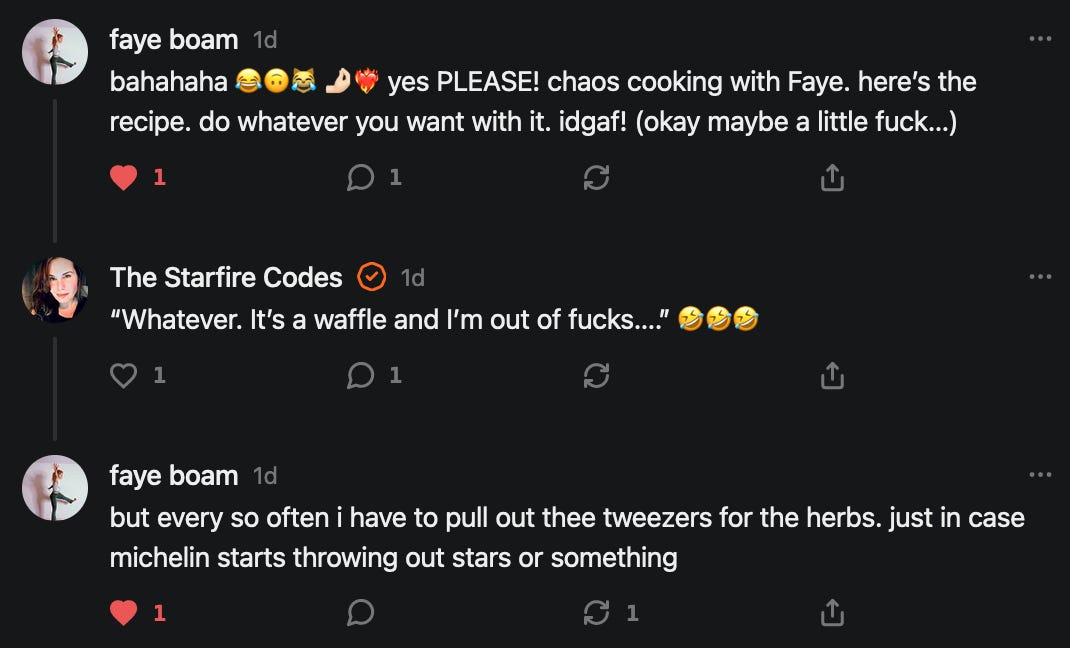Like The Starfire Codes' waffle comment
Image resolution: width=1070 pixels, height=648 pixels.
point(123,375)
